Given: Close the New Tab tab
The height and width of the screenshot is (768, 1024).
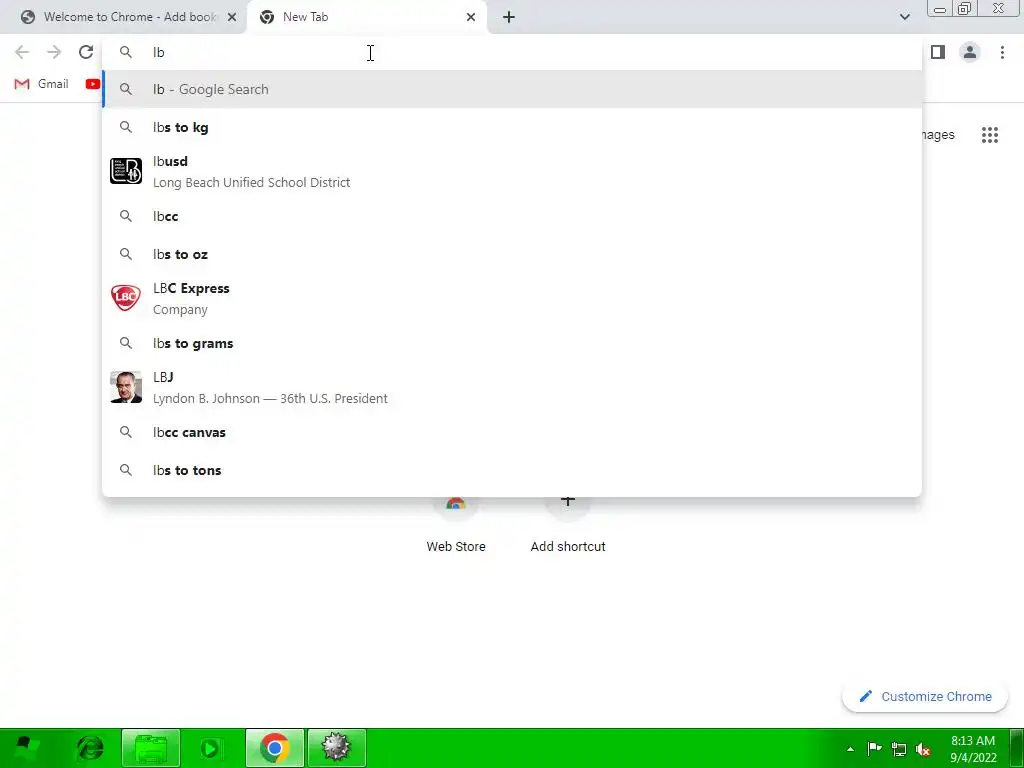Looking at the screenshot, I should (471, 18).
